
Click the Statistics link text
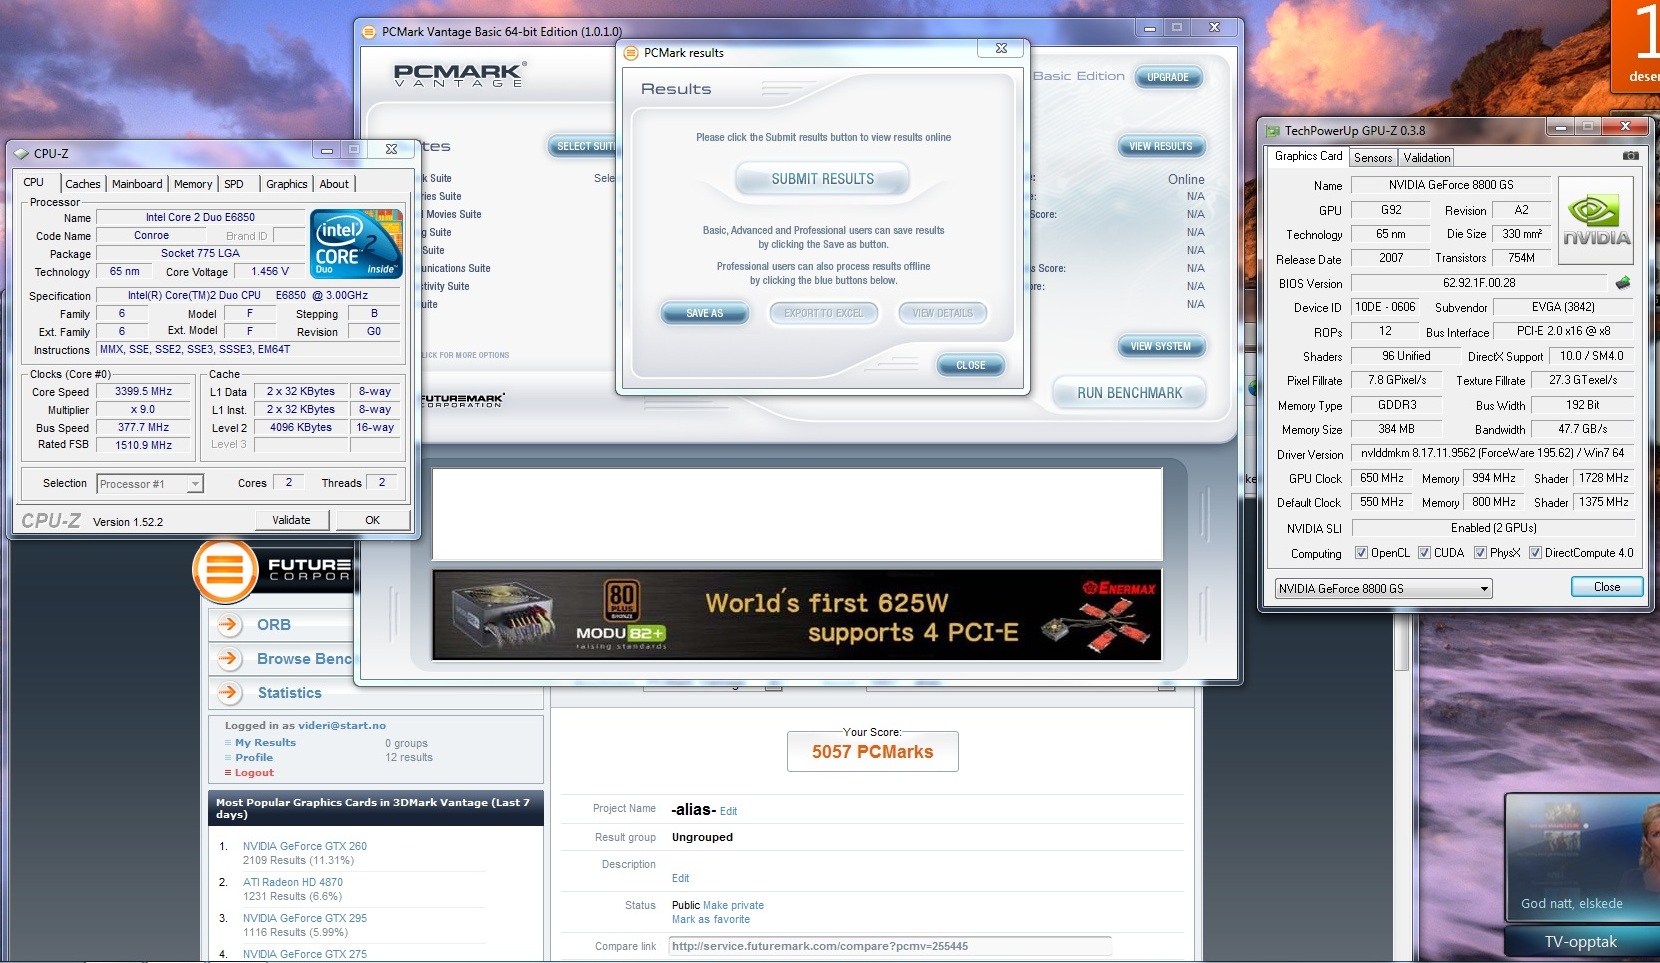289,693
